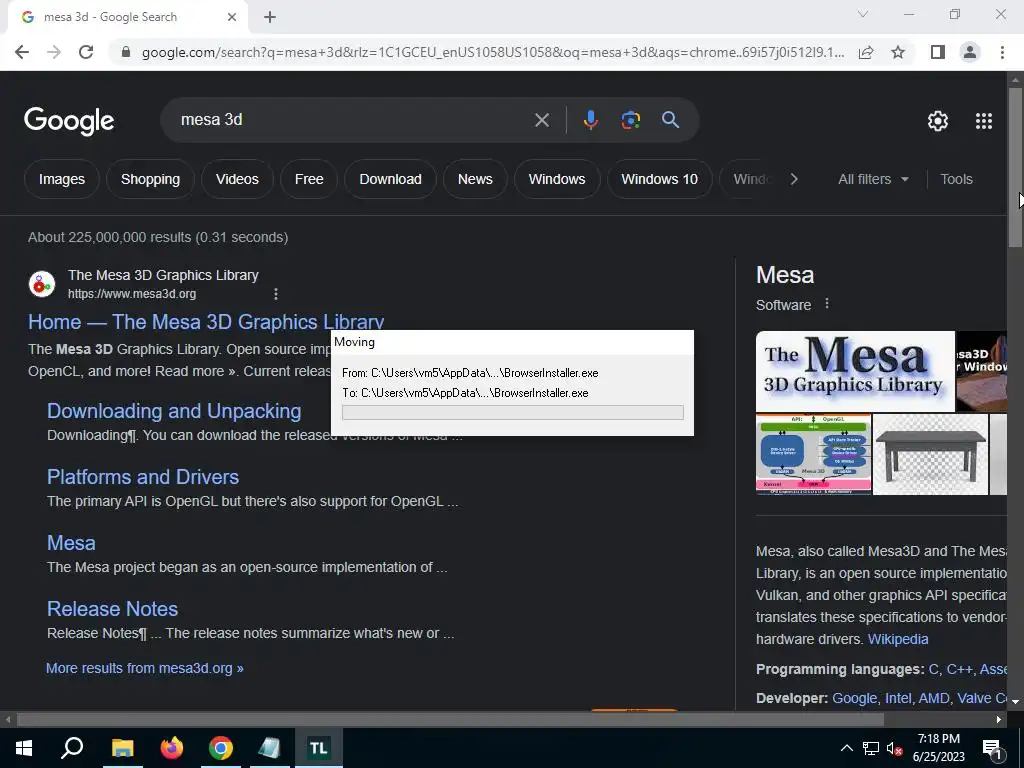Click the Moving dialog progress bar

[513, 413]
